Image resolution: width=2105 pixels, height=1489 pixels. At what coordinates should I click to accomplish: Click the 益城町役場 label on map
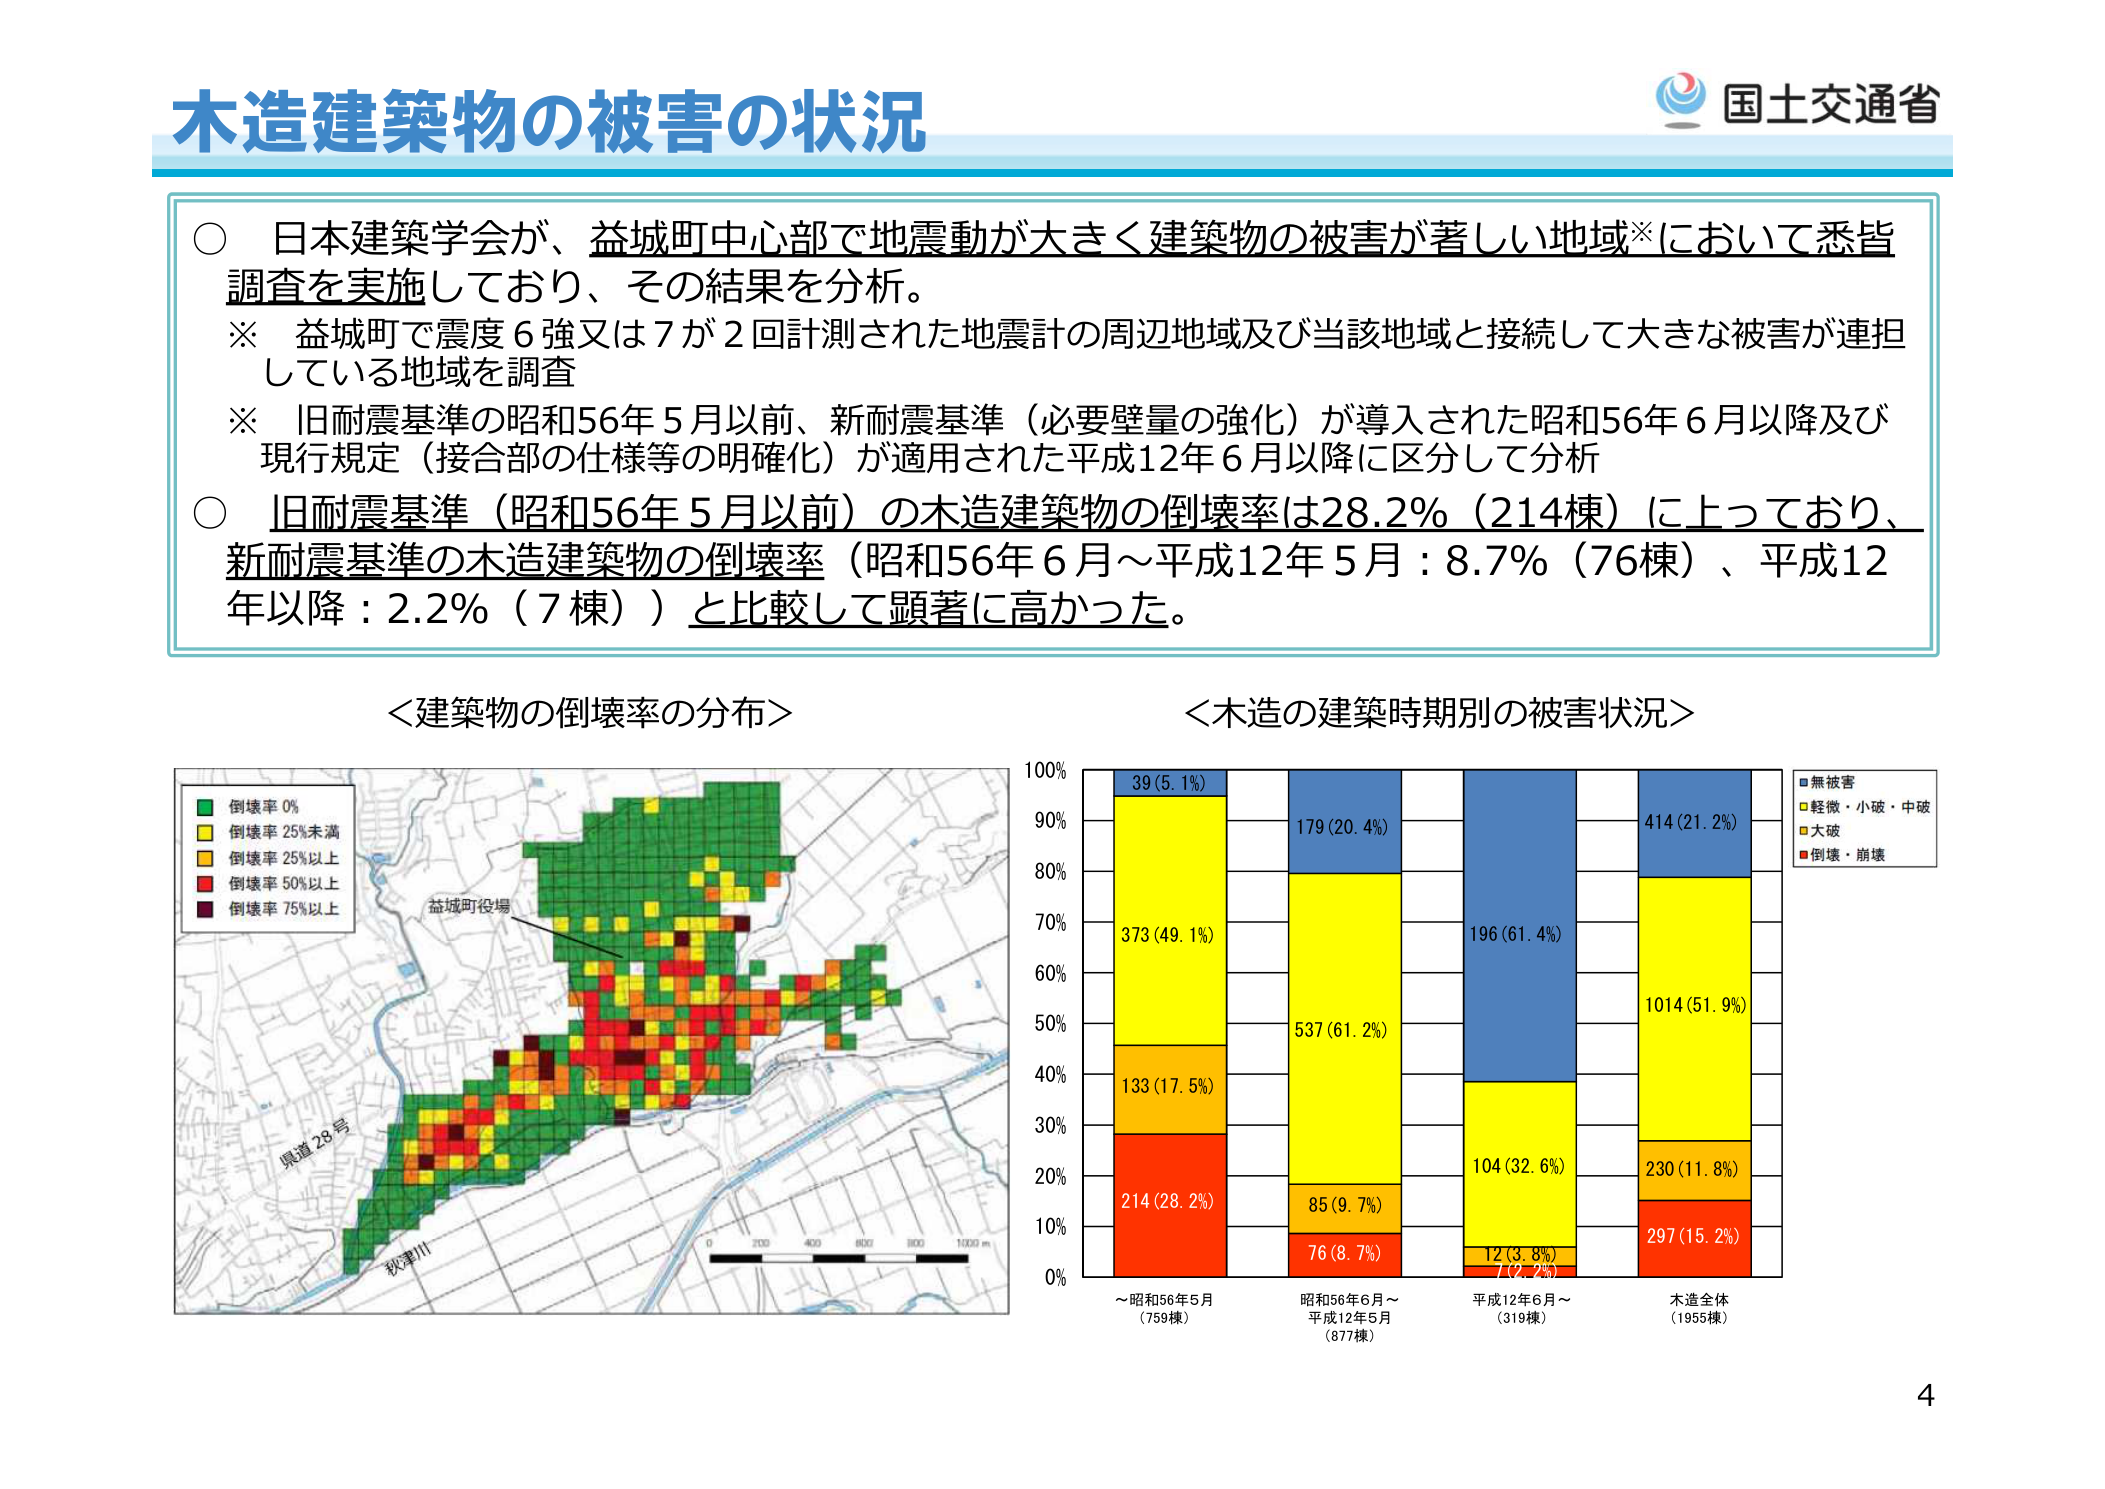469,906
